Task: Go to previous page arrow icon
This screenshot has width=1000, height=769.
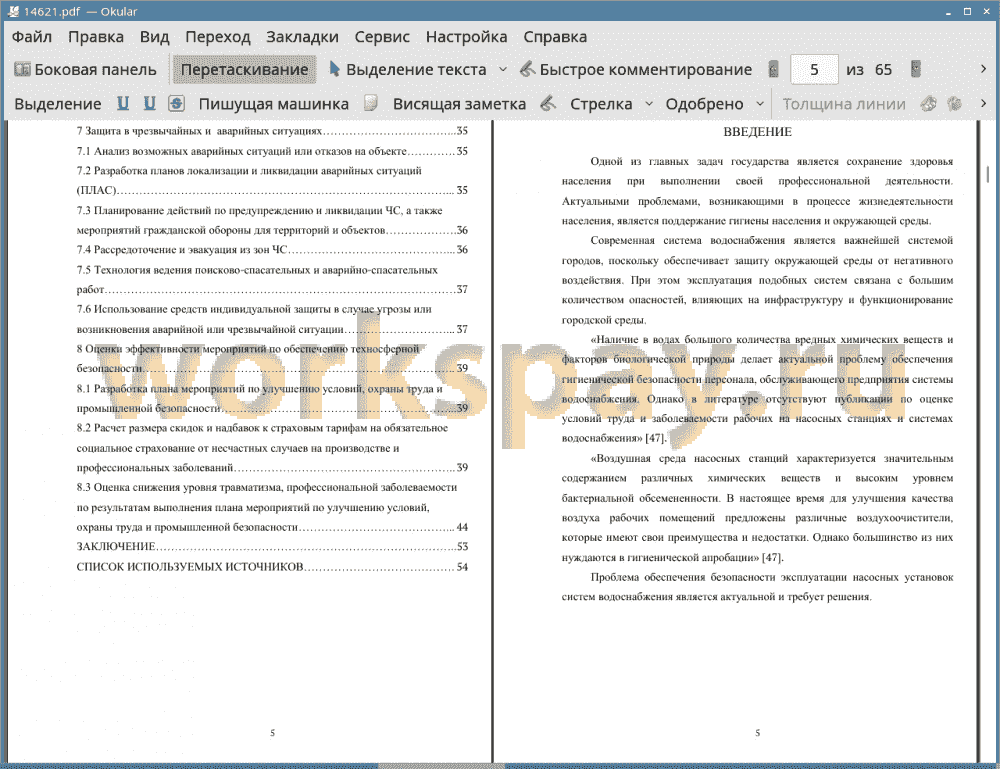Action: 774,70
